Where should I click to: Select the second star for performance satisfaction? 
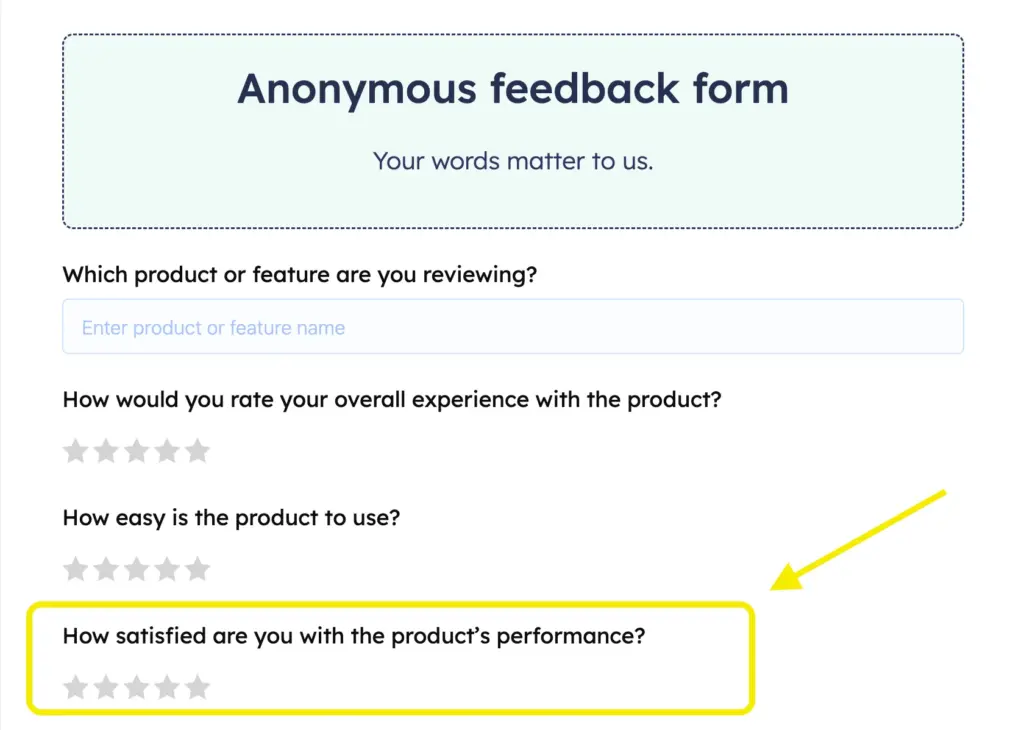pos(106,687)
